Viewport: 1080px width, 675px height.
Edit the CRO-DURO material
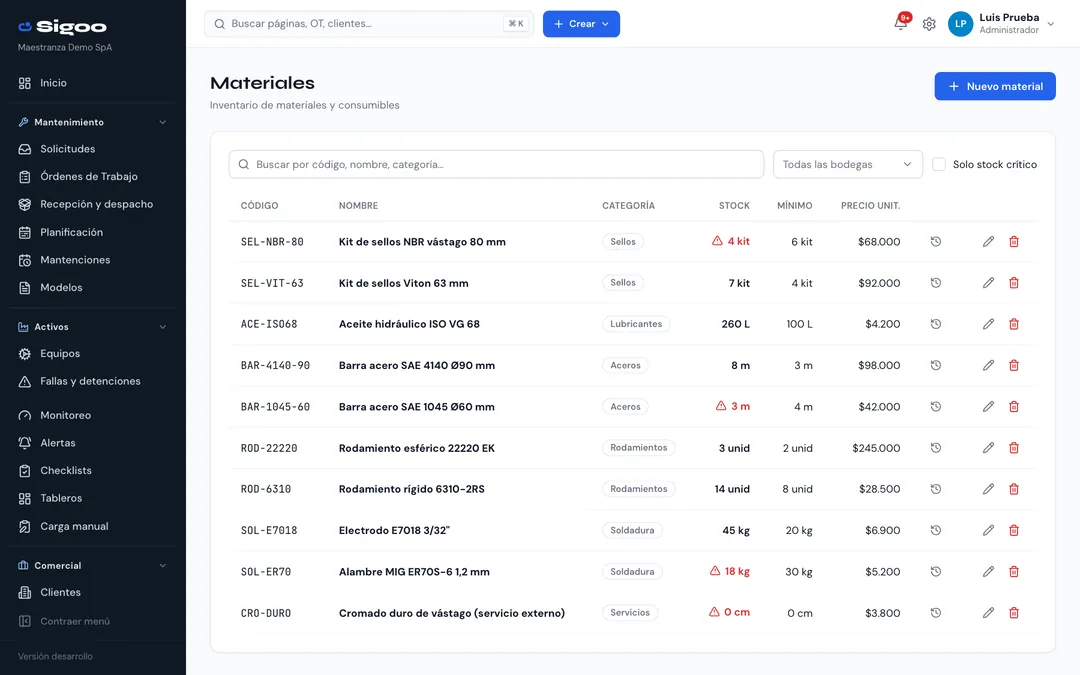[x=988, y=613]
